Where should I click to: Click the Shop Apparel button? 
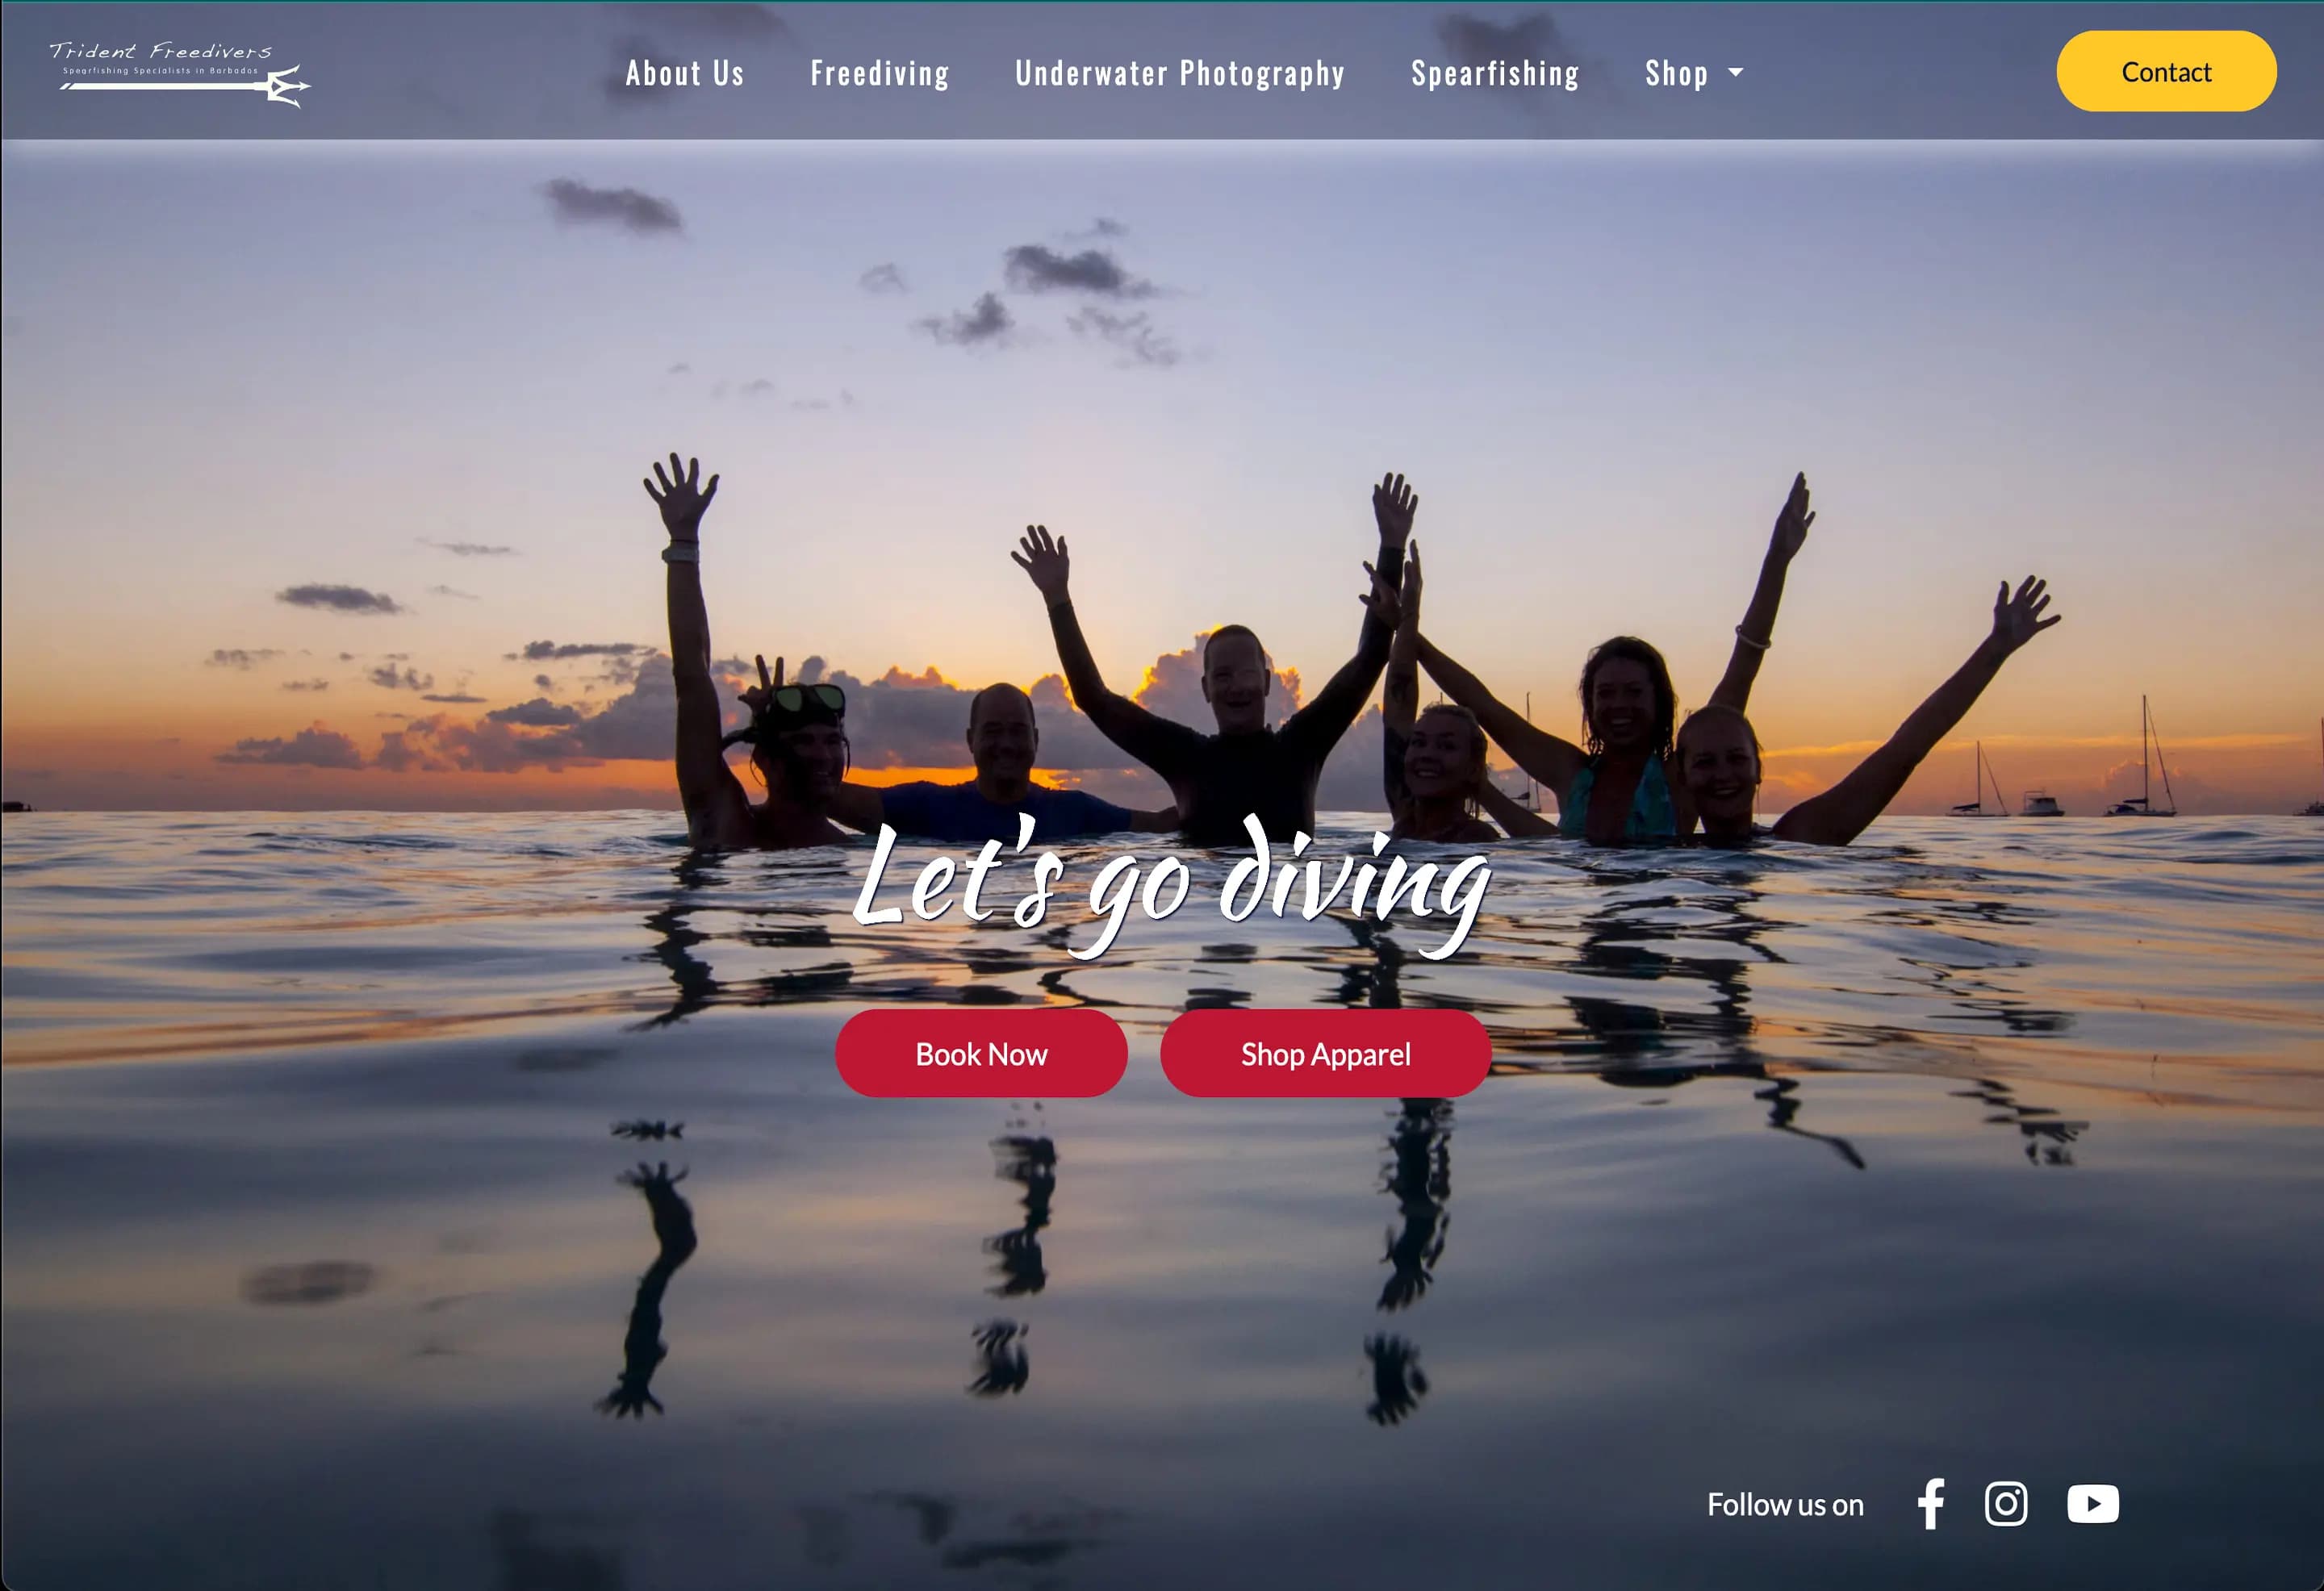1324,1054
